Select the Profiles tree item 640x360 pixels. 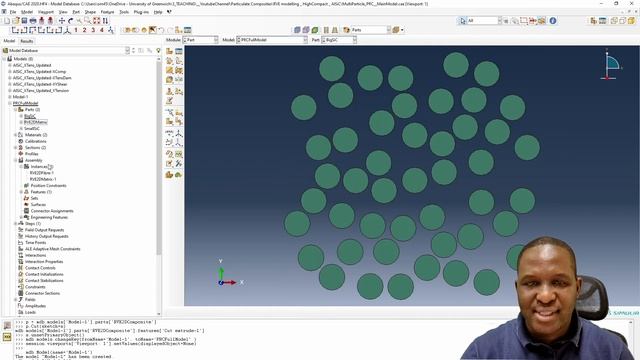[x=32, y=154]
